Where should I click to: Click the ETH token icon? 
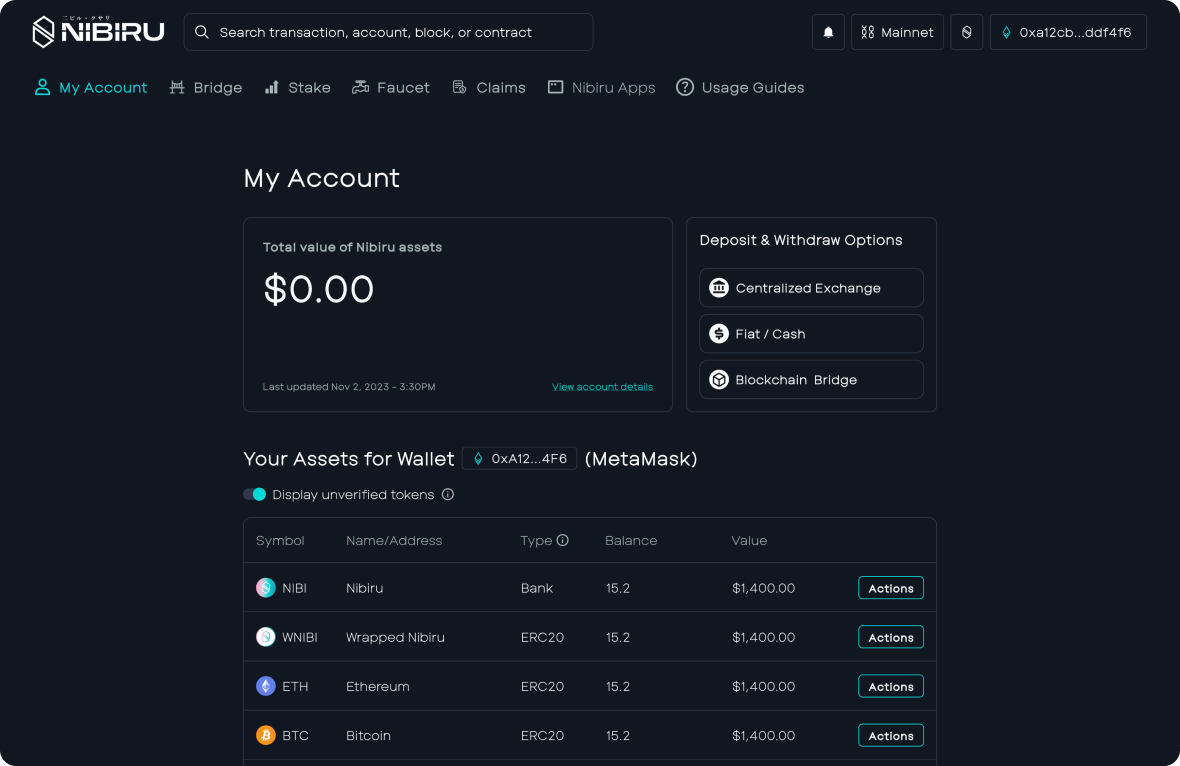coord(266,685)
